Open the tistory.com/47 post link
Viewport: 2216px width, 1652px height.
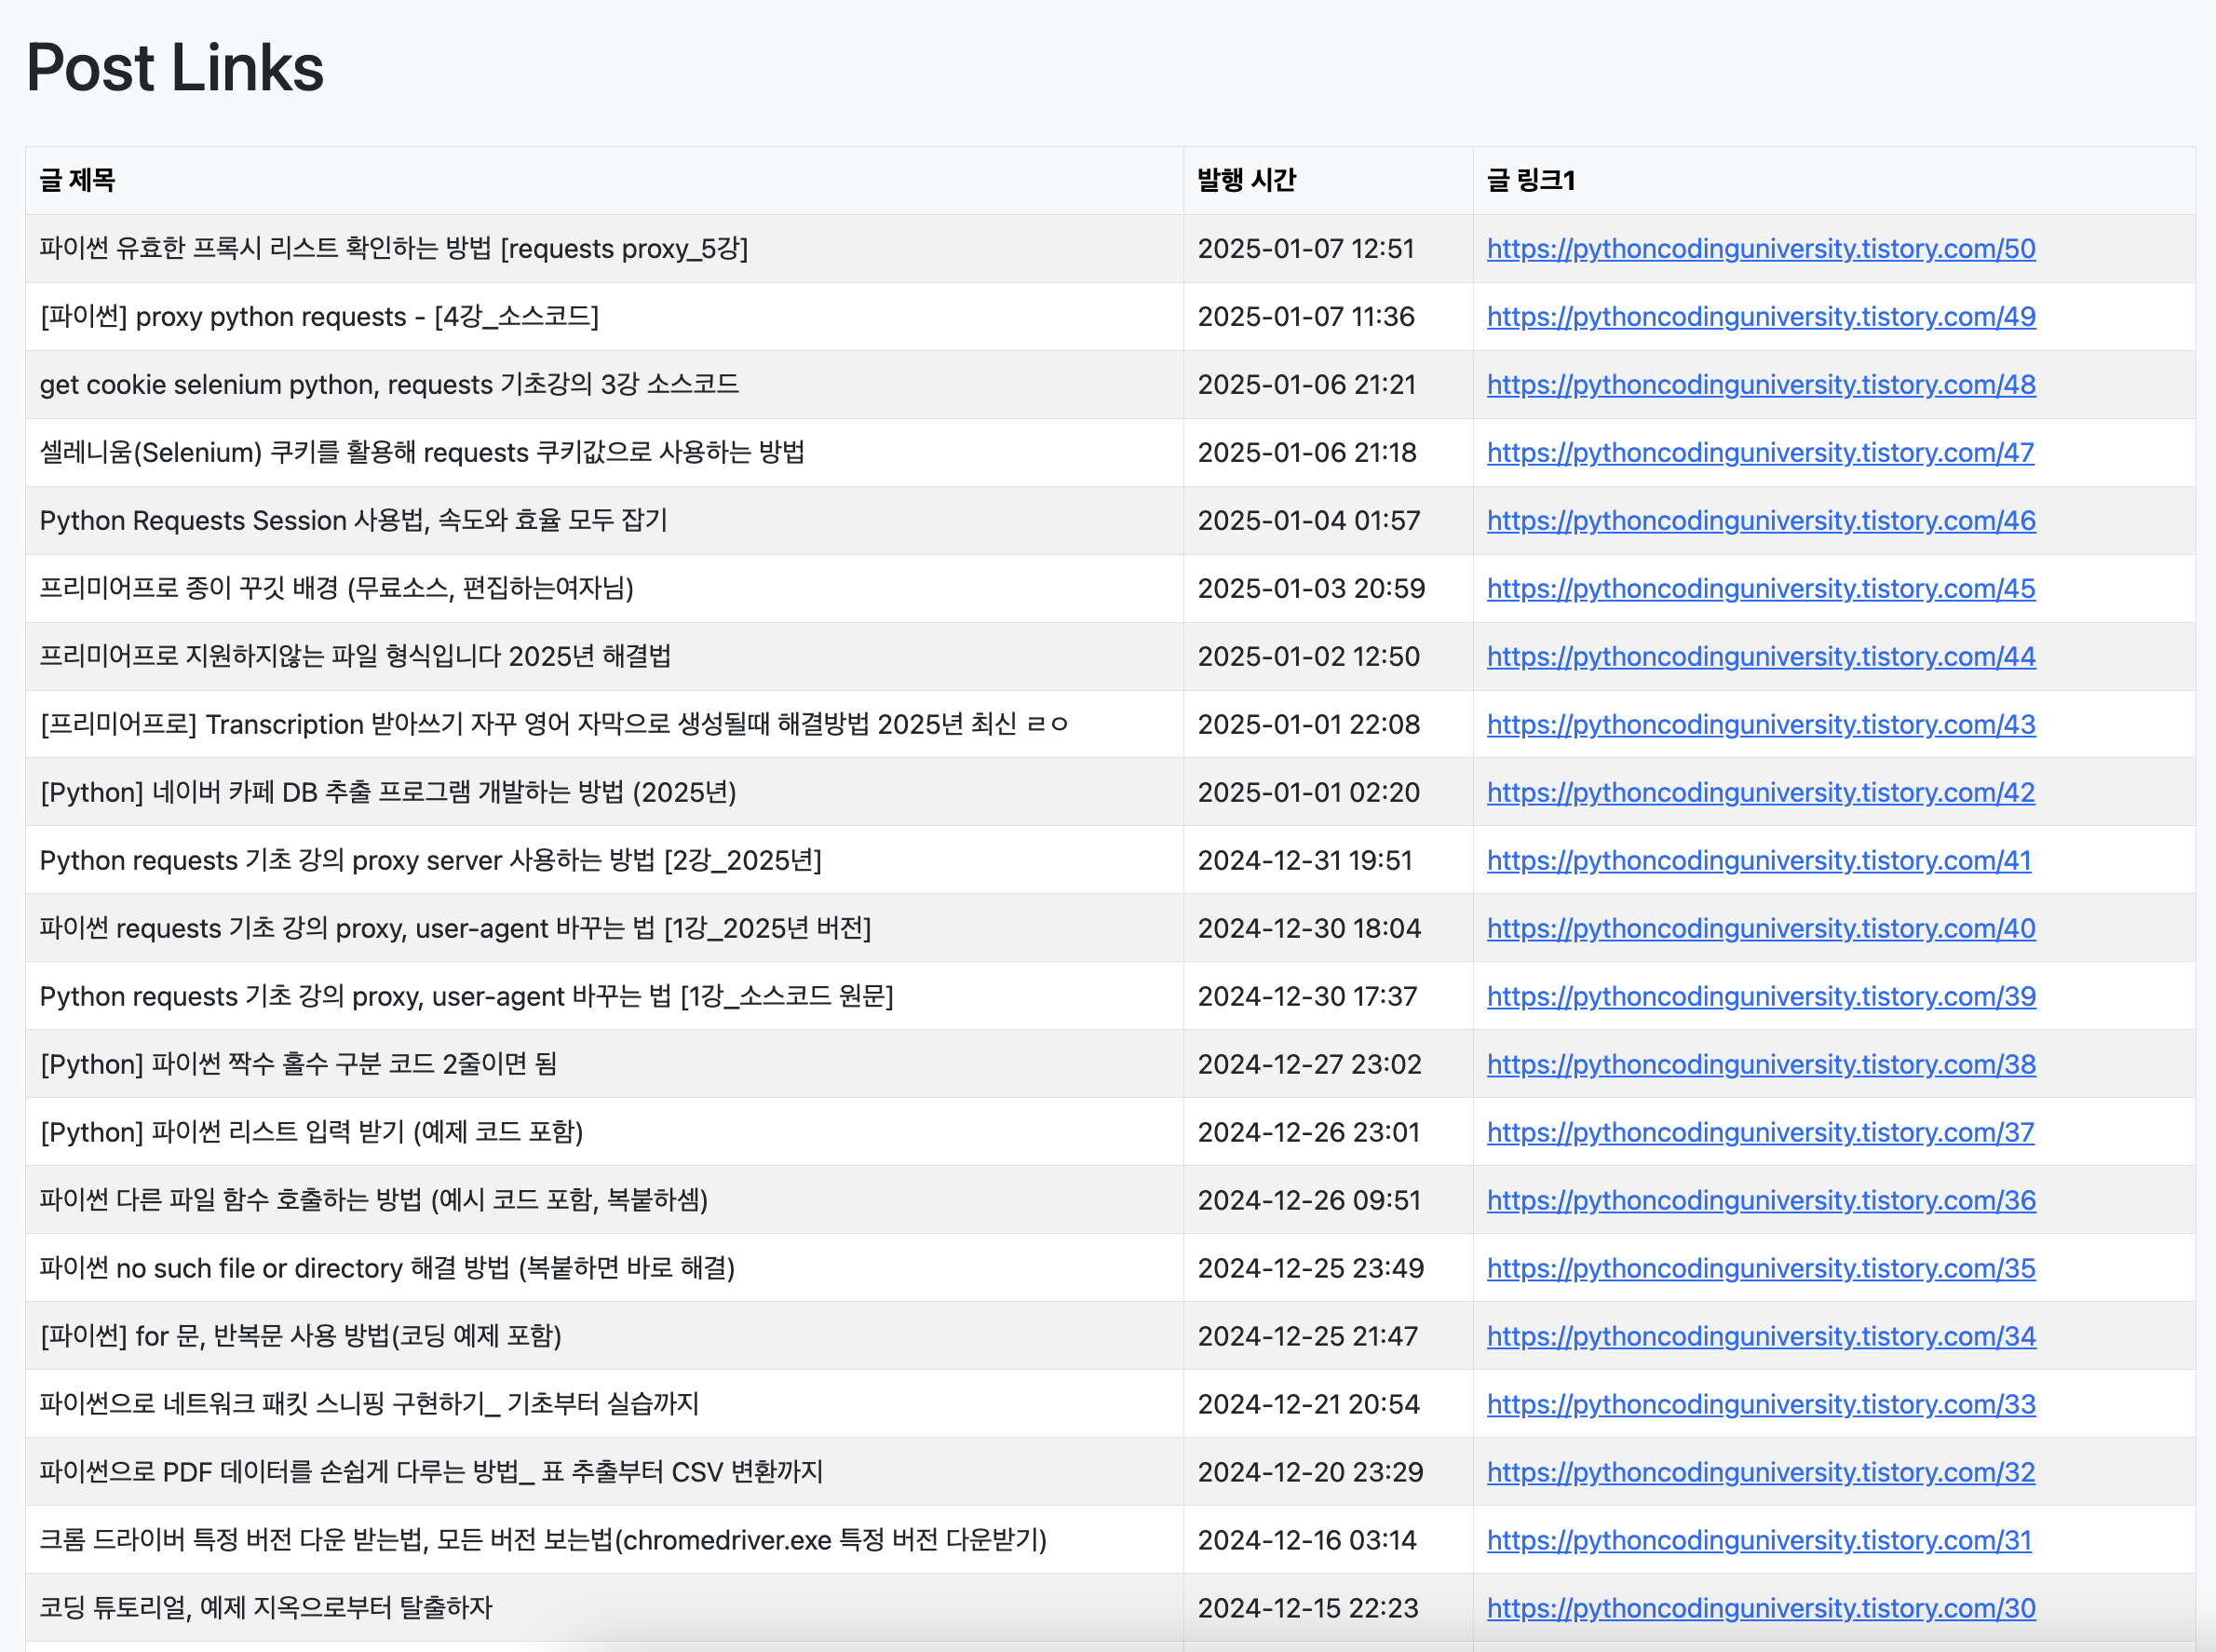tap(1760, 452)
